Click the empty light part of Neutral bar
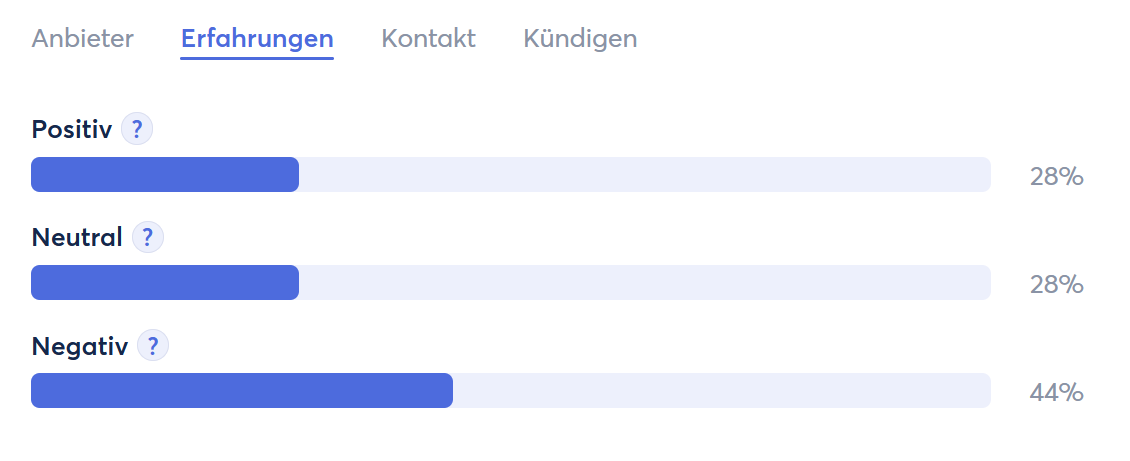The width and height of the screenshot is (1130, 461). tap(645, 282)
